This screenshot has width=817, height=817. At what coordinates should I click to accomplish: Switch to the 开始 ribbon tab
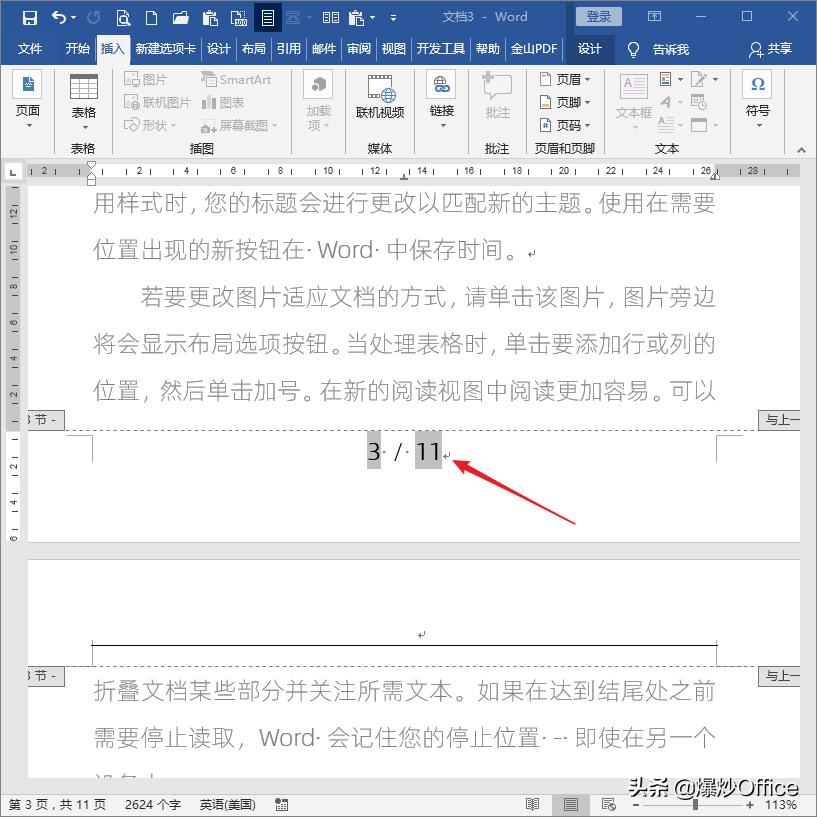click(x=77, y=47)
